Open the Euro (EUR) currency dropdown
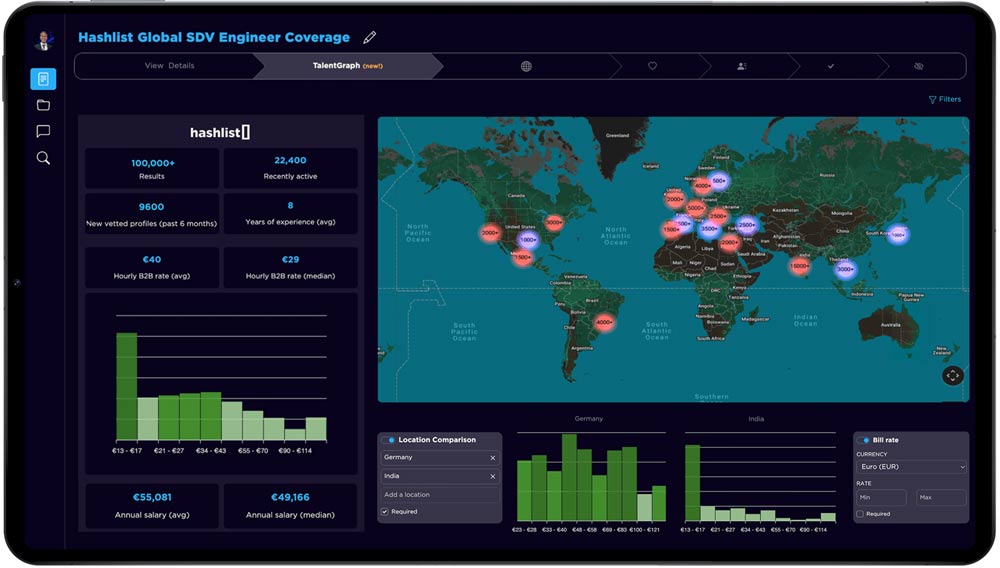The width and height of the screenshot is (1000, 568). pyautogui.click(x=911, y=467)
